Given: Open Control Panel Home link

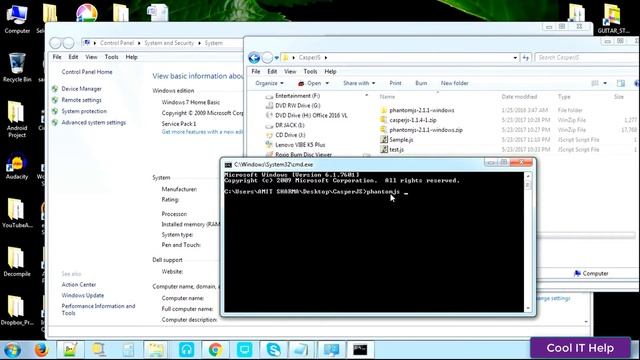Looking at the screenshot, I should (x=87, y=72).
